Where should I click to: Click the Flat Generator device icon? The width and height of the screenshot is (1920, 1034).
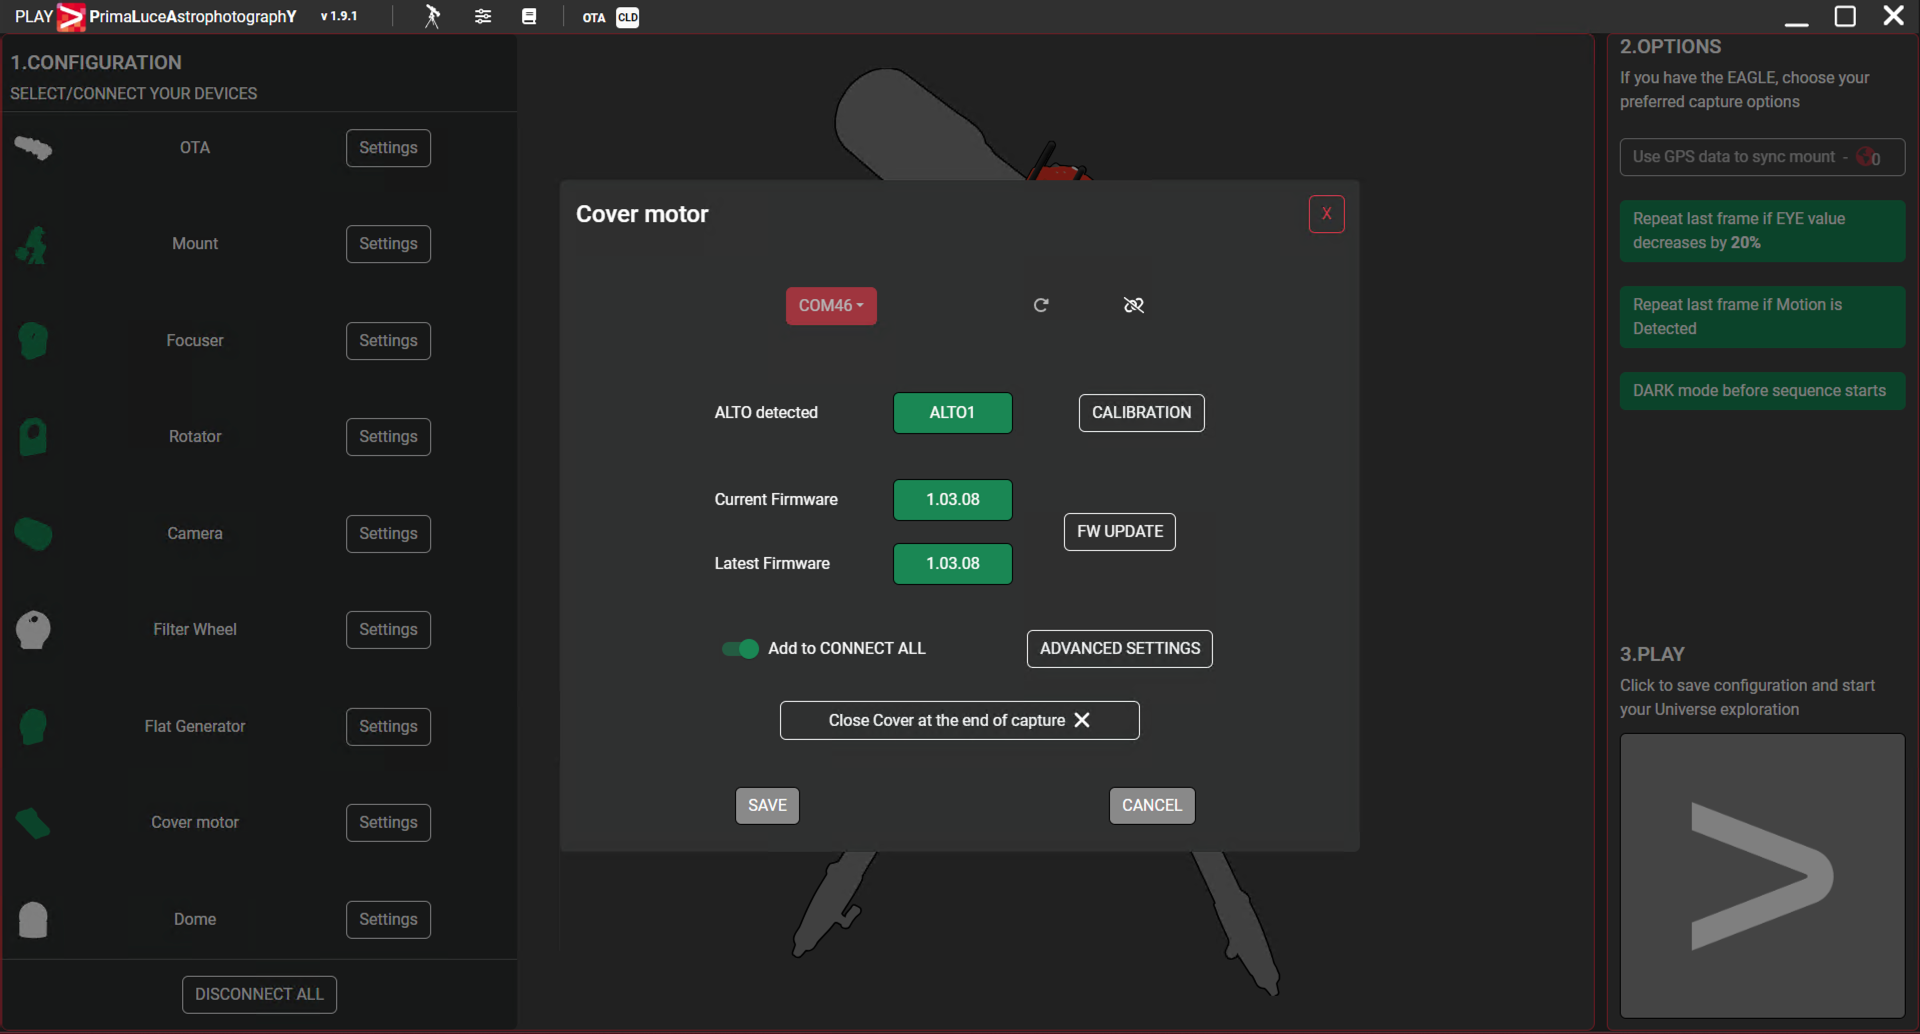[33, 727]
